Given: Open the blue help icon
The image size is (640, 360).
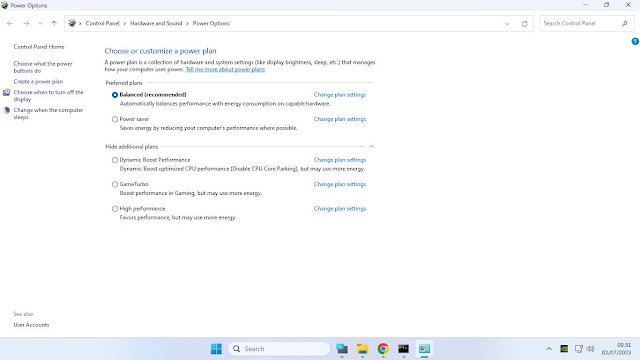Looking at the screenshot, I should tap(635, 41).
